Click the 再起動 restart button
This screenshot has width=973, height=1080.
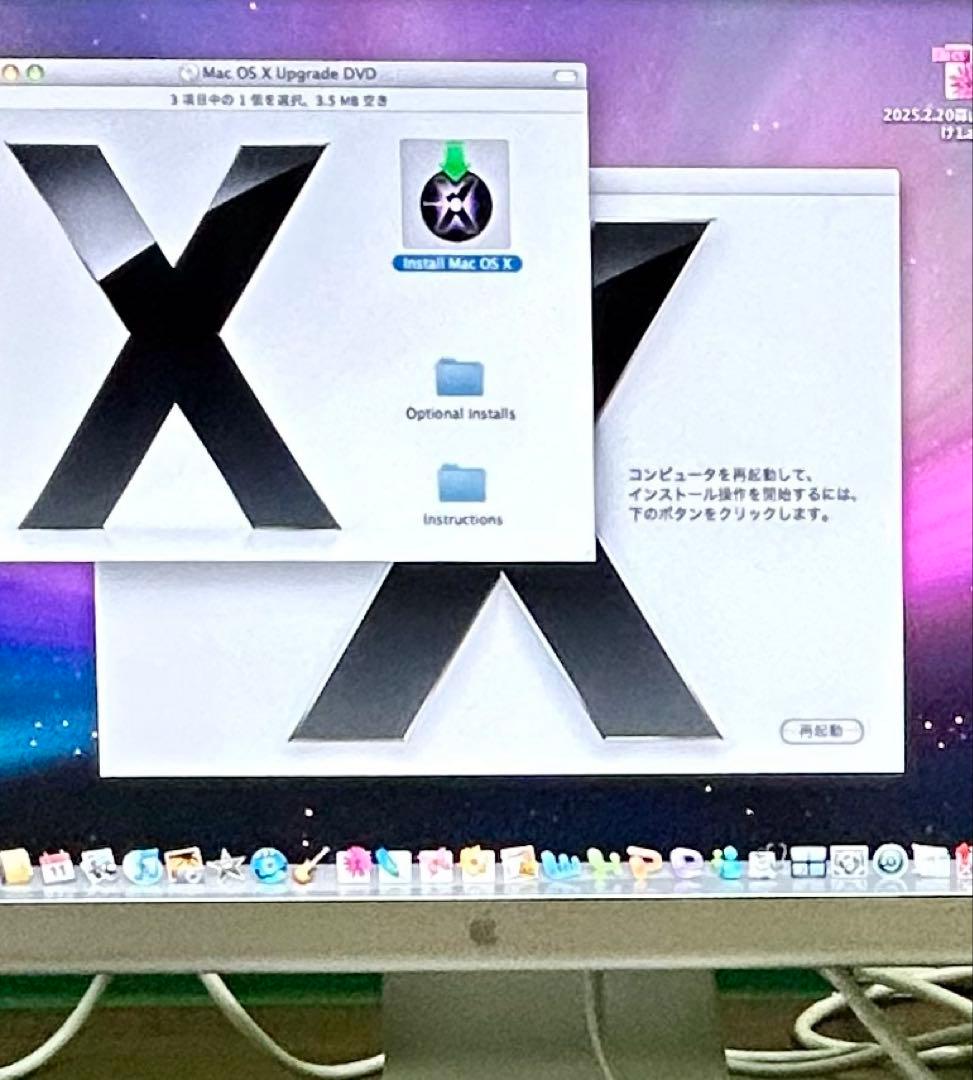821,731
